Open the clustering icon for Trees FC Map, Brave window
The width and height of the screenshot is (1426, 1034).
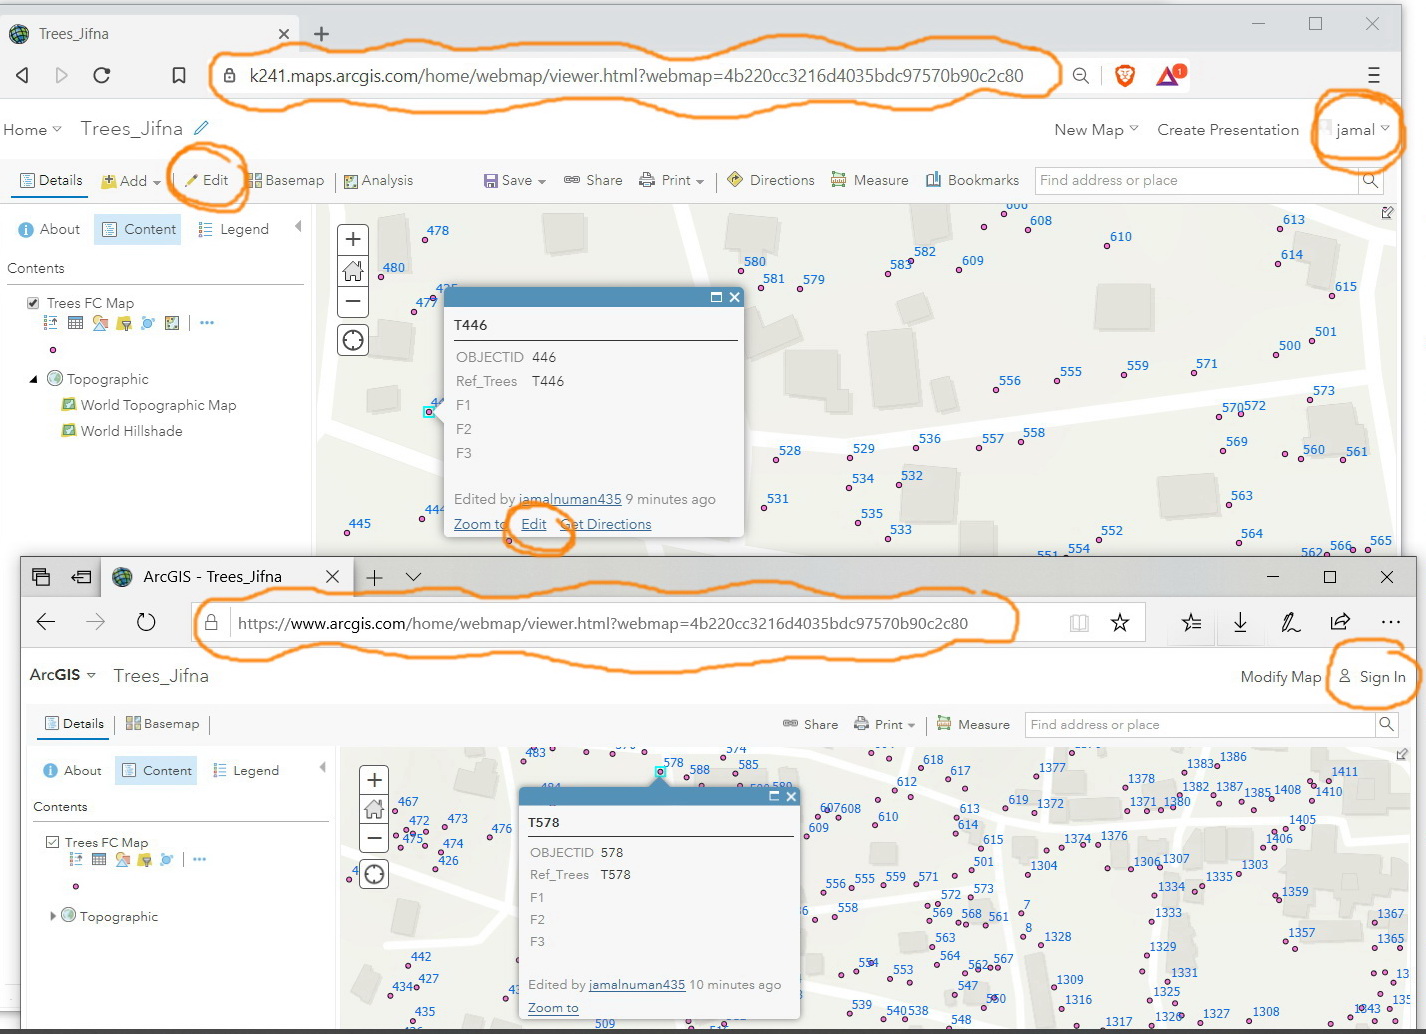148,323
